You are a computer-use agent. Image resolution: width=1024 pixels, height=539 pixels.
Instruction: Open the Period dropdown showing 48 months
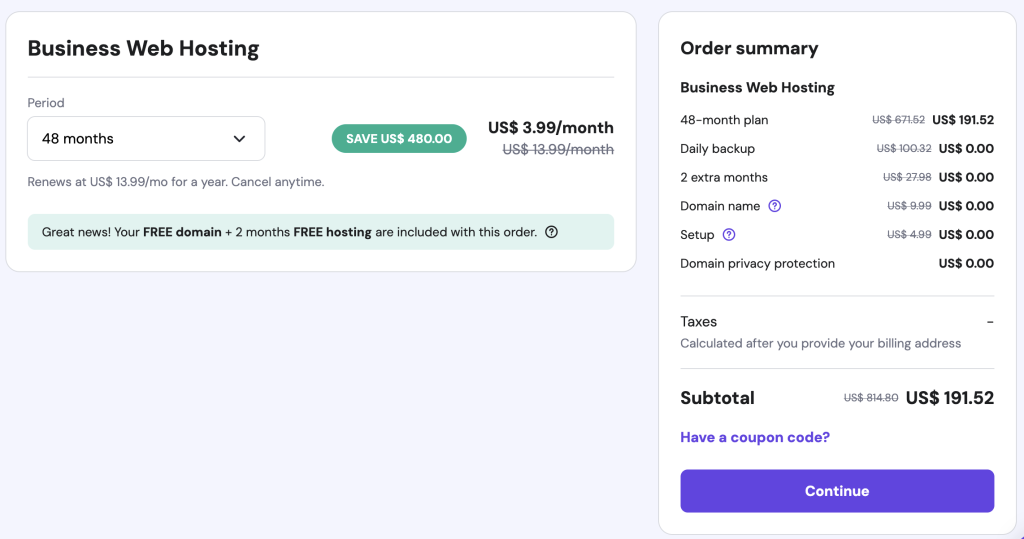pos(146,139)
